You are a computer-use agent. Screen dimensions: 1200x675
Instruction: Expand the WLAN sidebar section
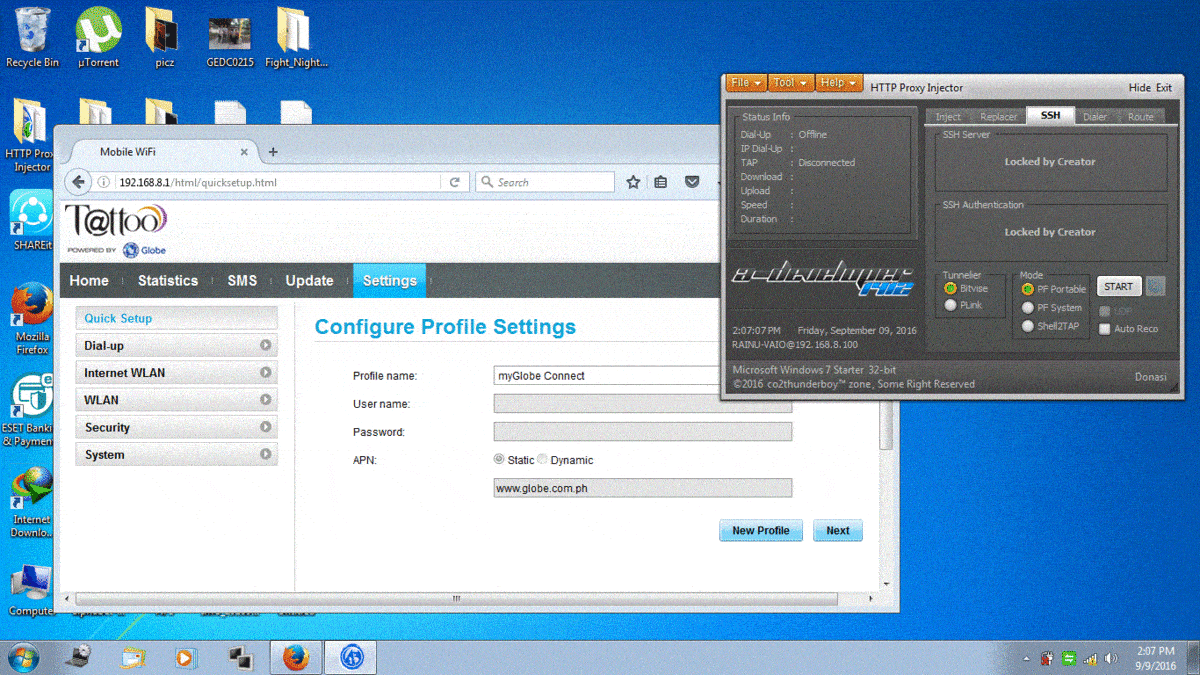[177, 400]
